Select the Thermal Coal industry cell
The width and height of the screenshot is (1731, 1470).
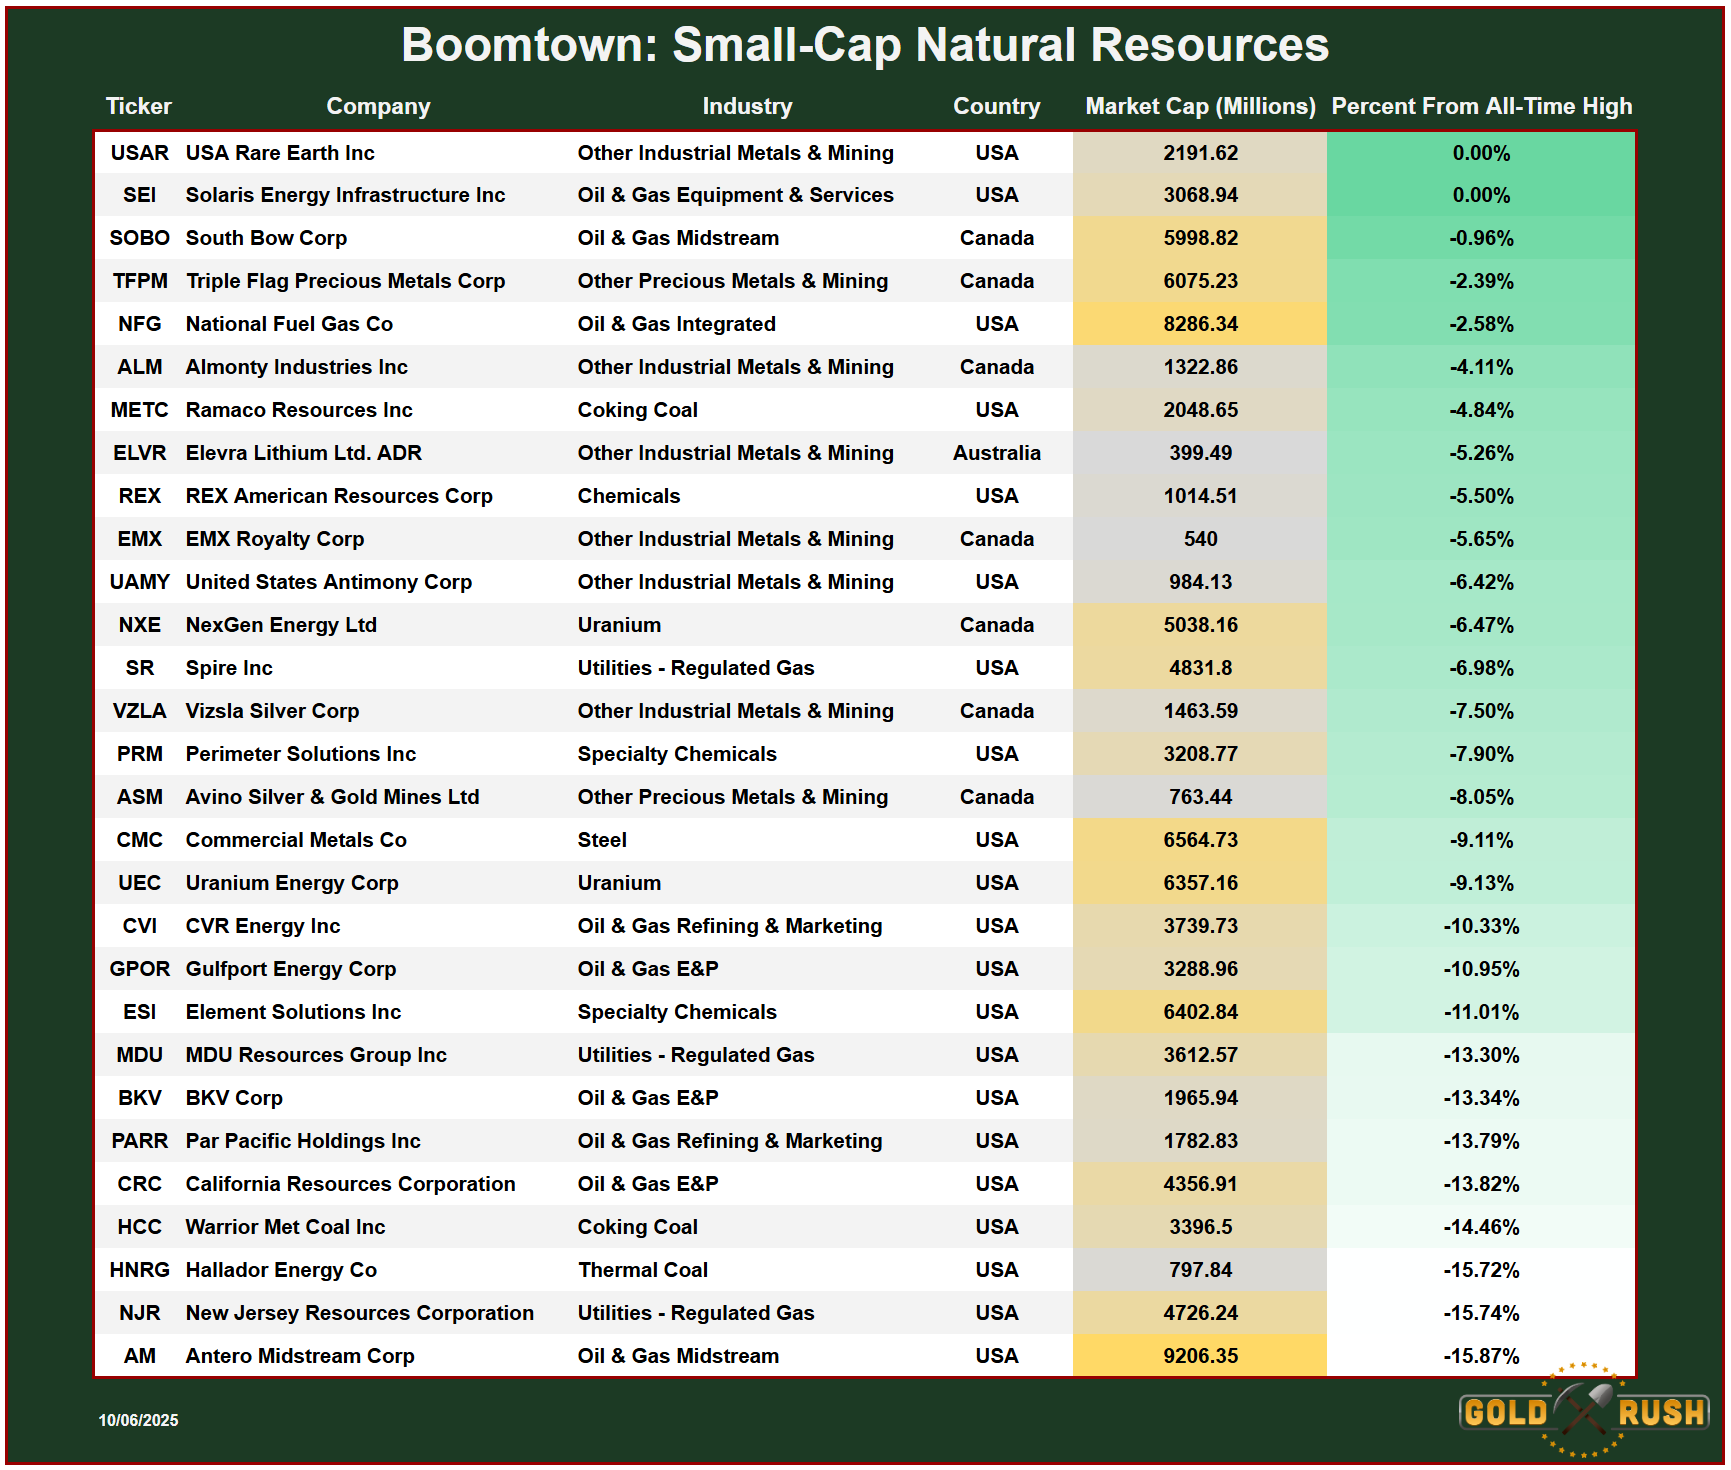point(642,1270)
